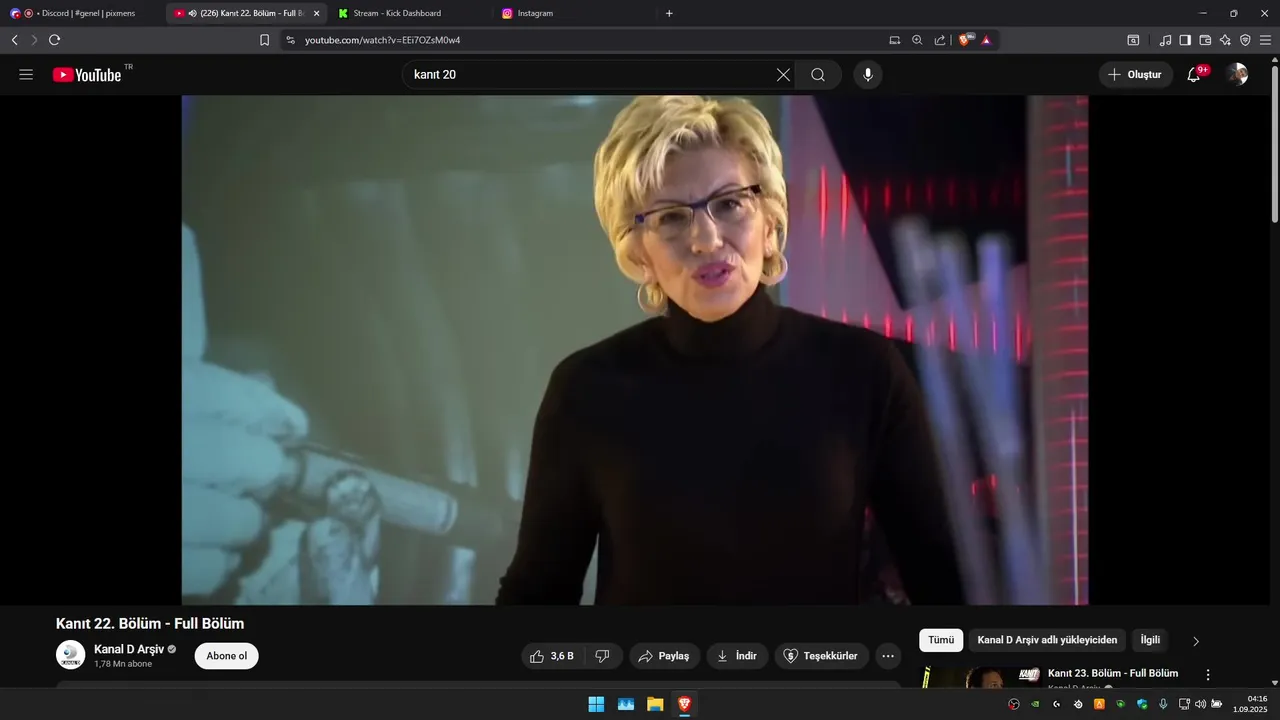The width and height of the screenshot is (1280, 720).
Task: Open the account avatar menu
Action: click(1238, 75)
